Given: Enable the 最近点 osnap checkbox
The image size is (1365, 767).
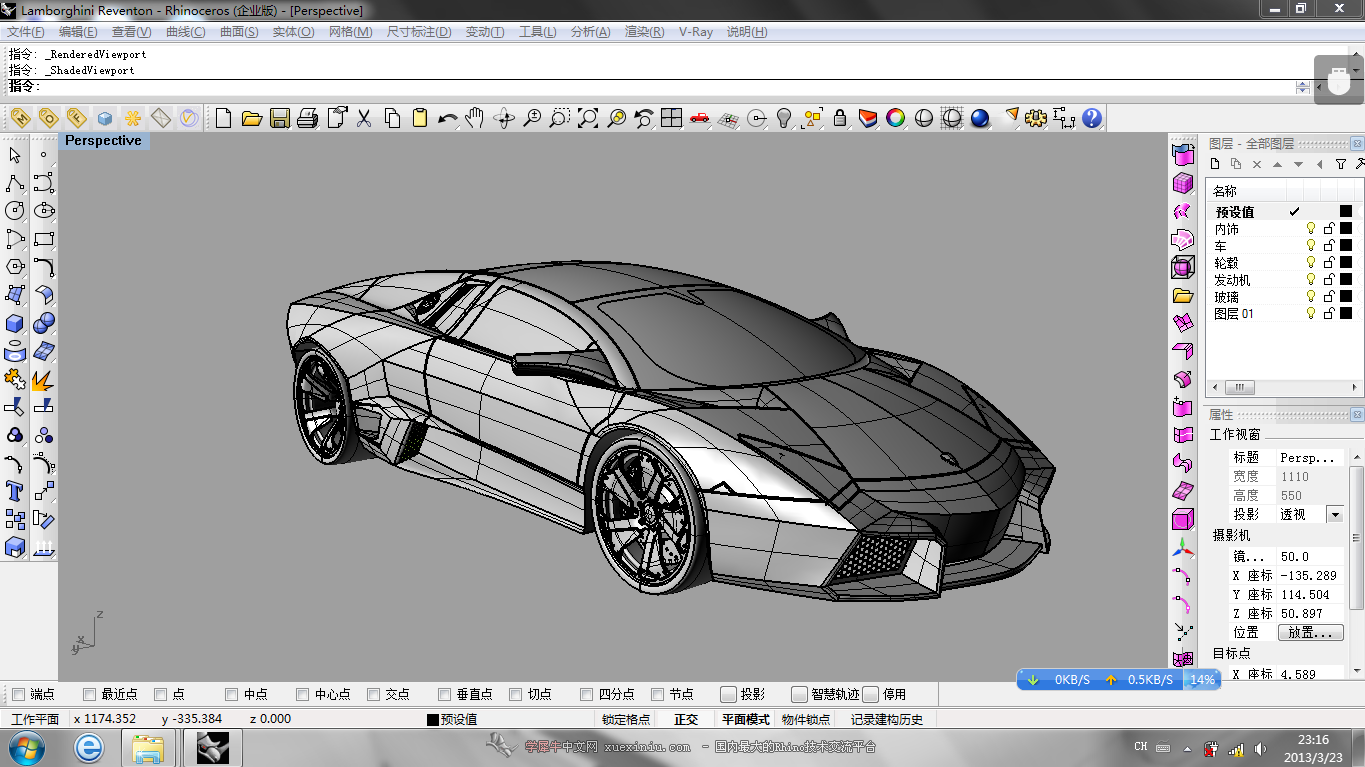Looking at the screenshot, I should pyautogui.click(x=89, y=694).
